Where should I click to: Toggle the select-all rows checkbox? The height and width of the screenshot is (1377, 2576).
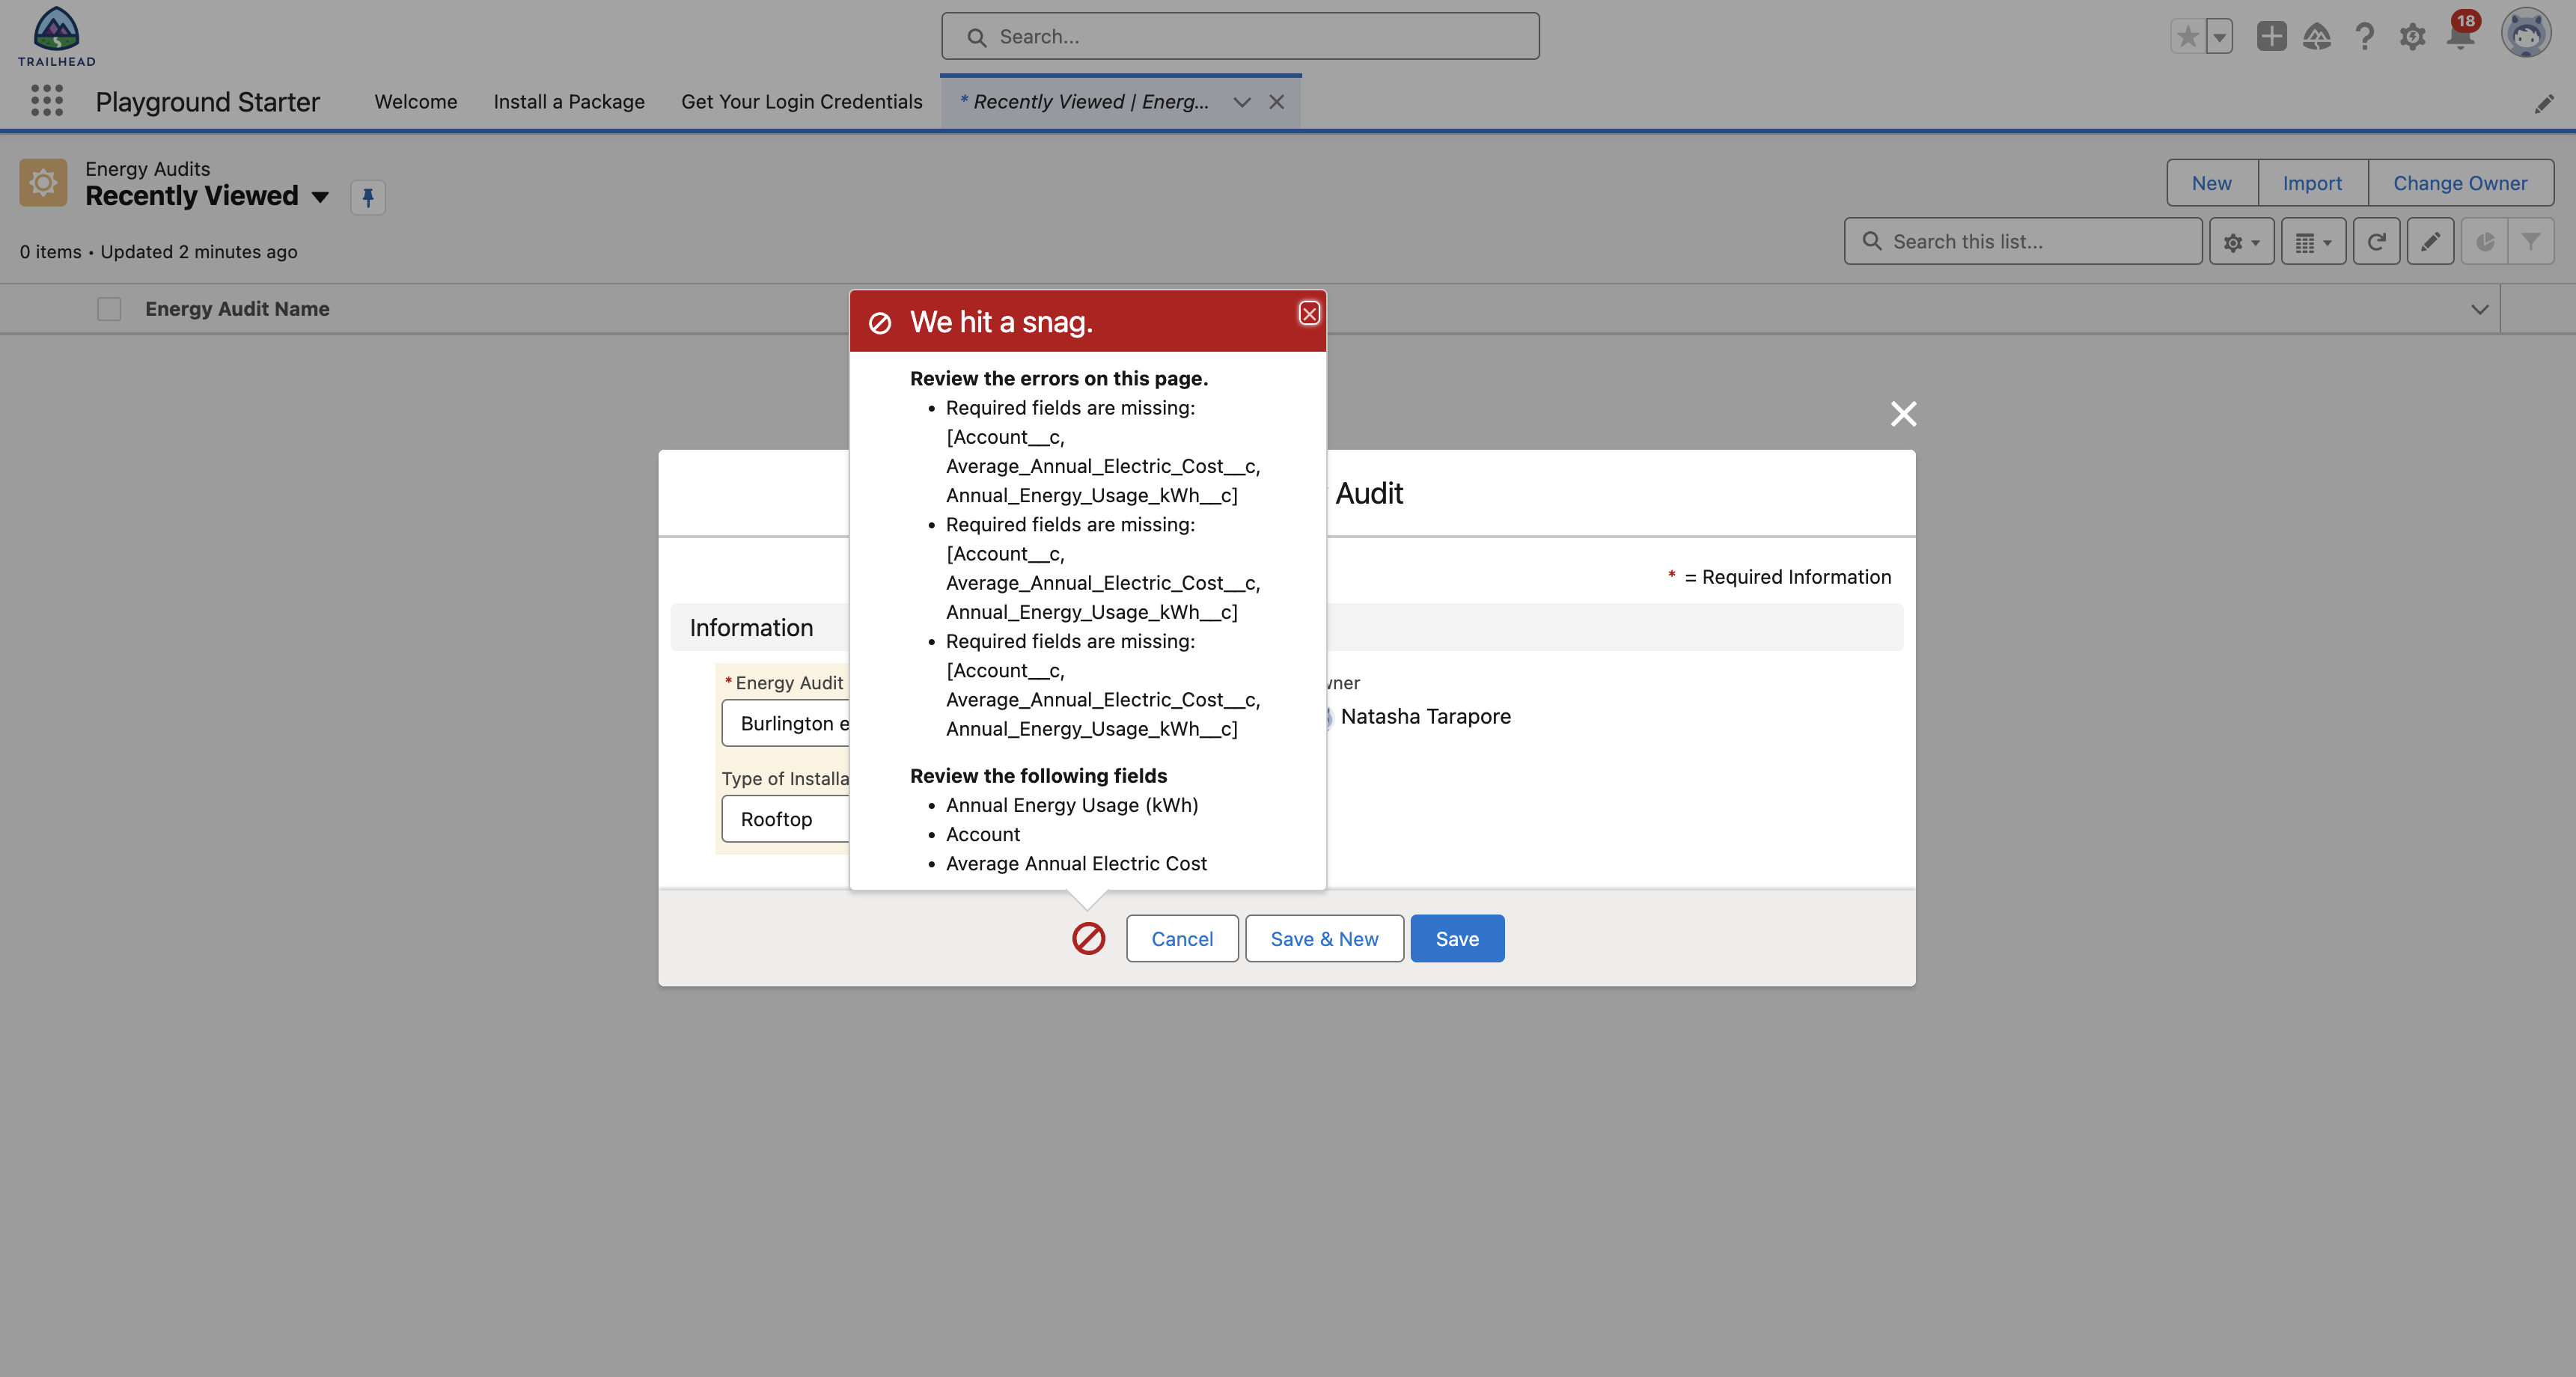(109, 309)
